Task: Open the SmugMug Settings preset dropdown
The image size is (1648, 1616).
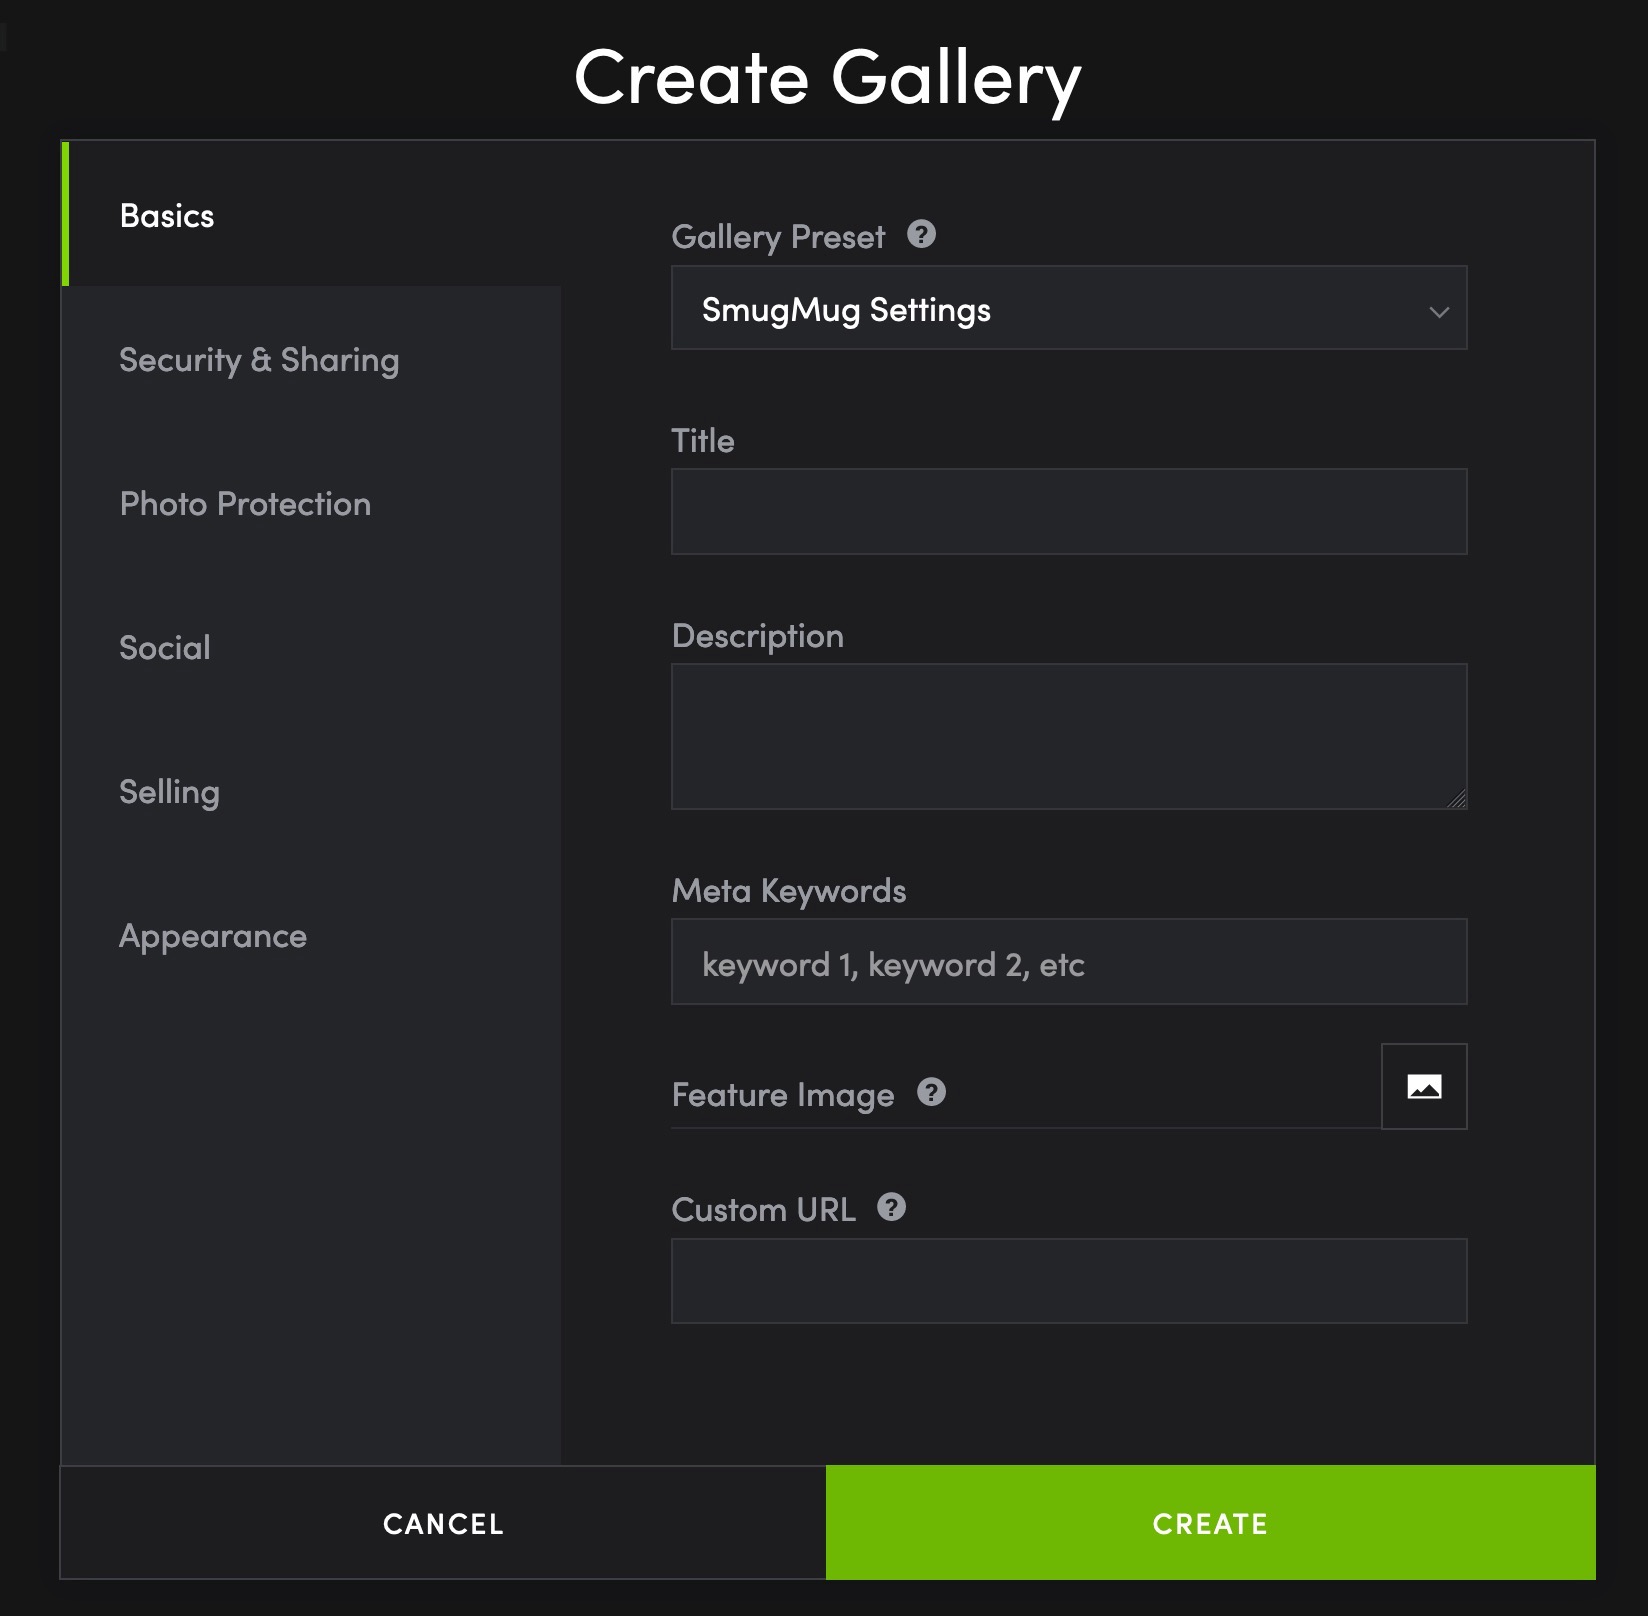Action: pyautogui.click(x=1069, y=308)
